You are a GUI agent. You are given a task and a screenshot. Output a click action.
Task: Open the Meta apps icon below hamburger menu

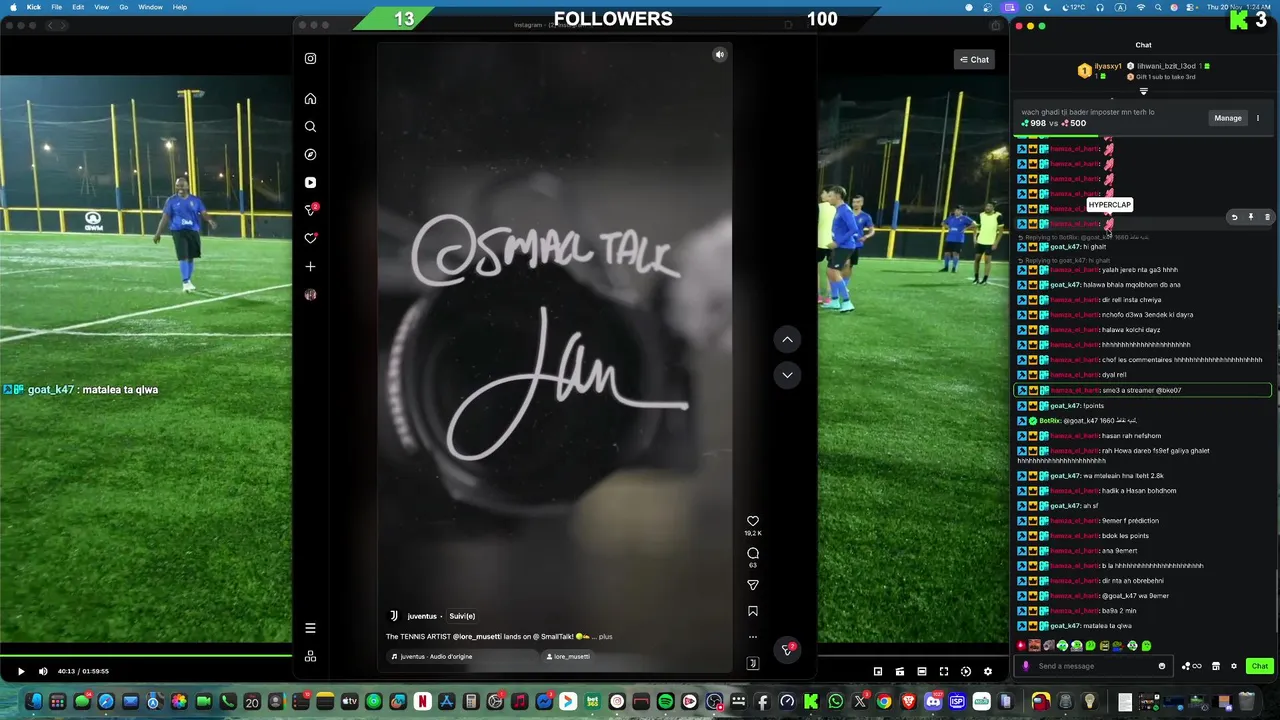click(310, 656)
